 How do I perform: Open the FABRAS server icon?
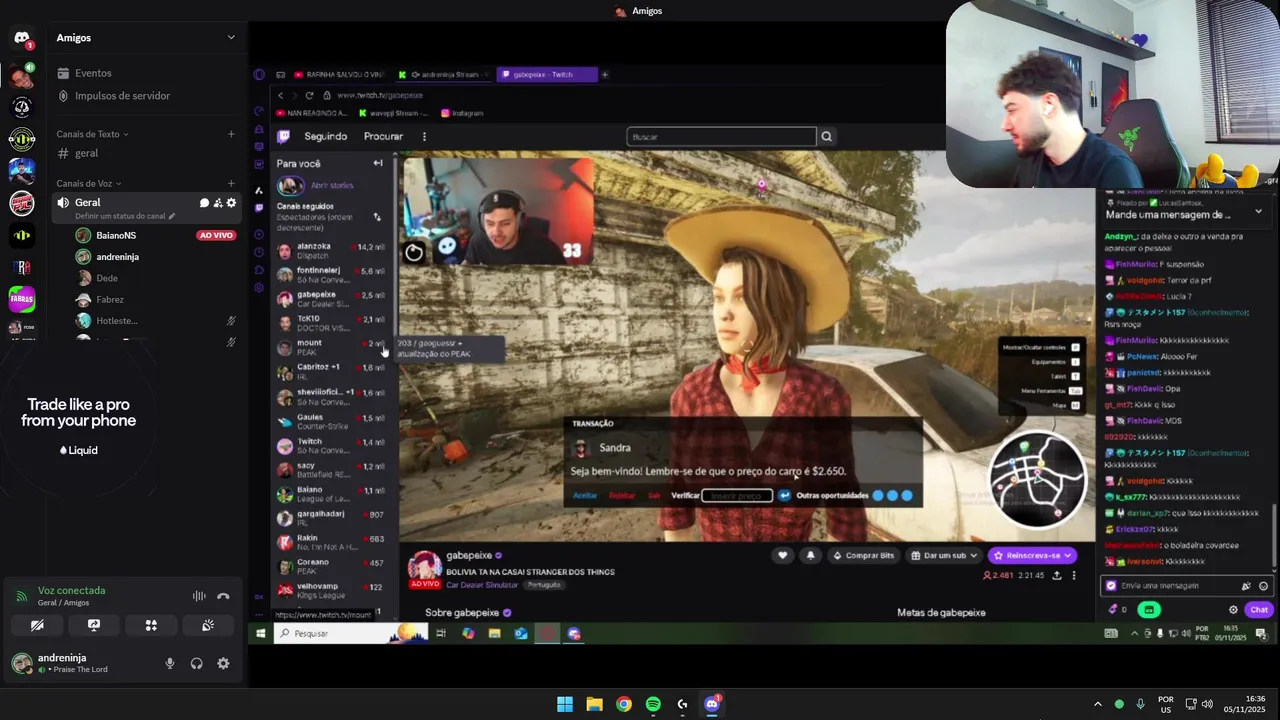click(x=21, y=298)
